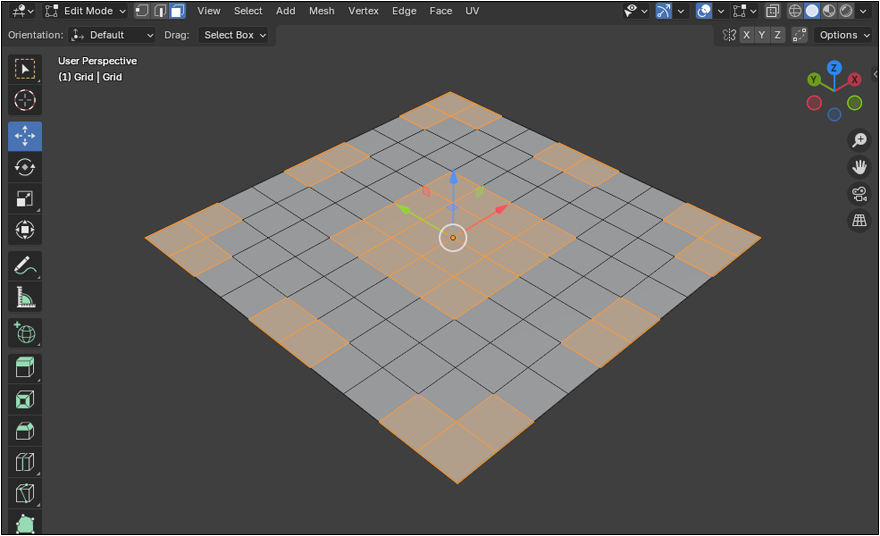This screenshot has height=536, width=880.
Task: Expand the Options dropdown
Action: tap(844, 35)
